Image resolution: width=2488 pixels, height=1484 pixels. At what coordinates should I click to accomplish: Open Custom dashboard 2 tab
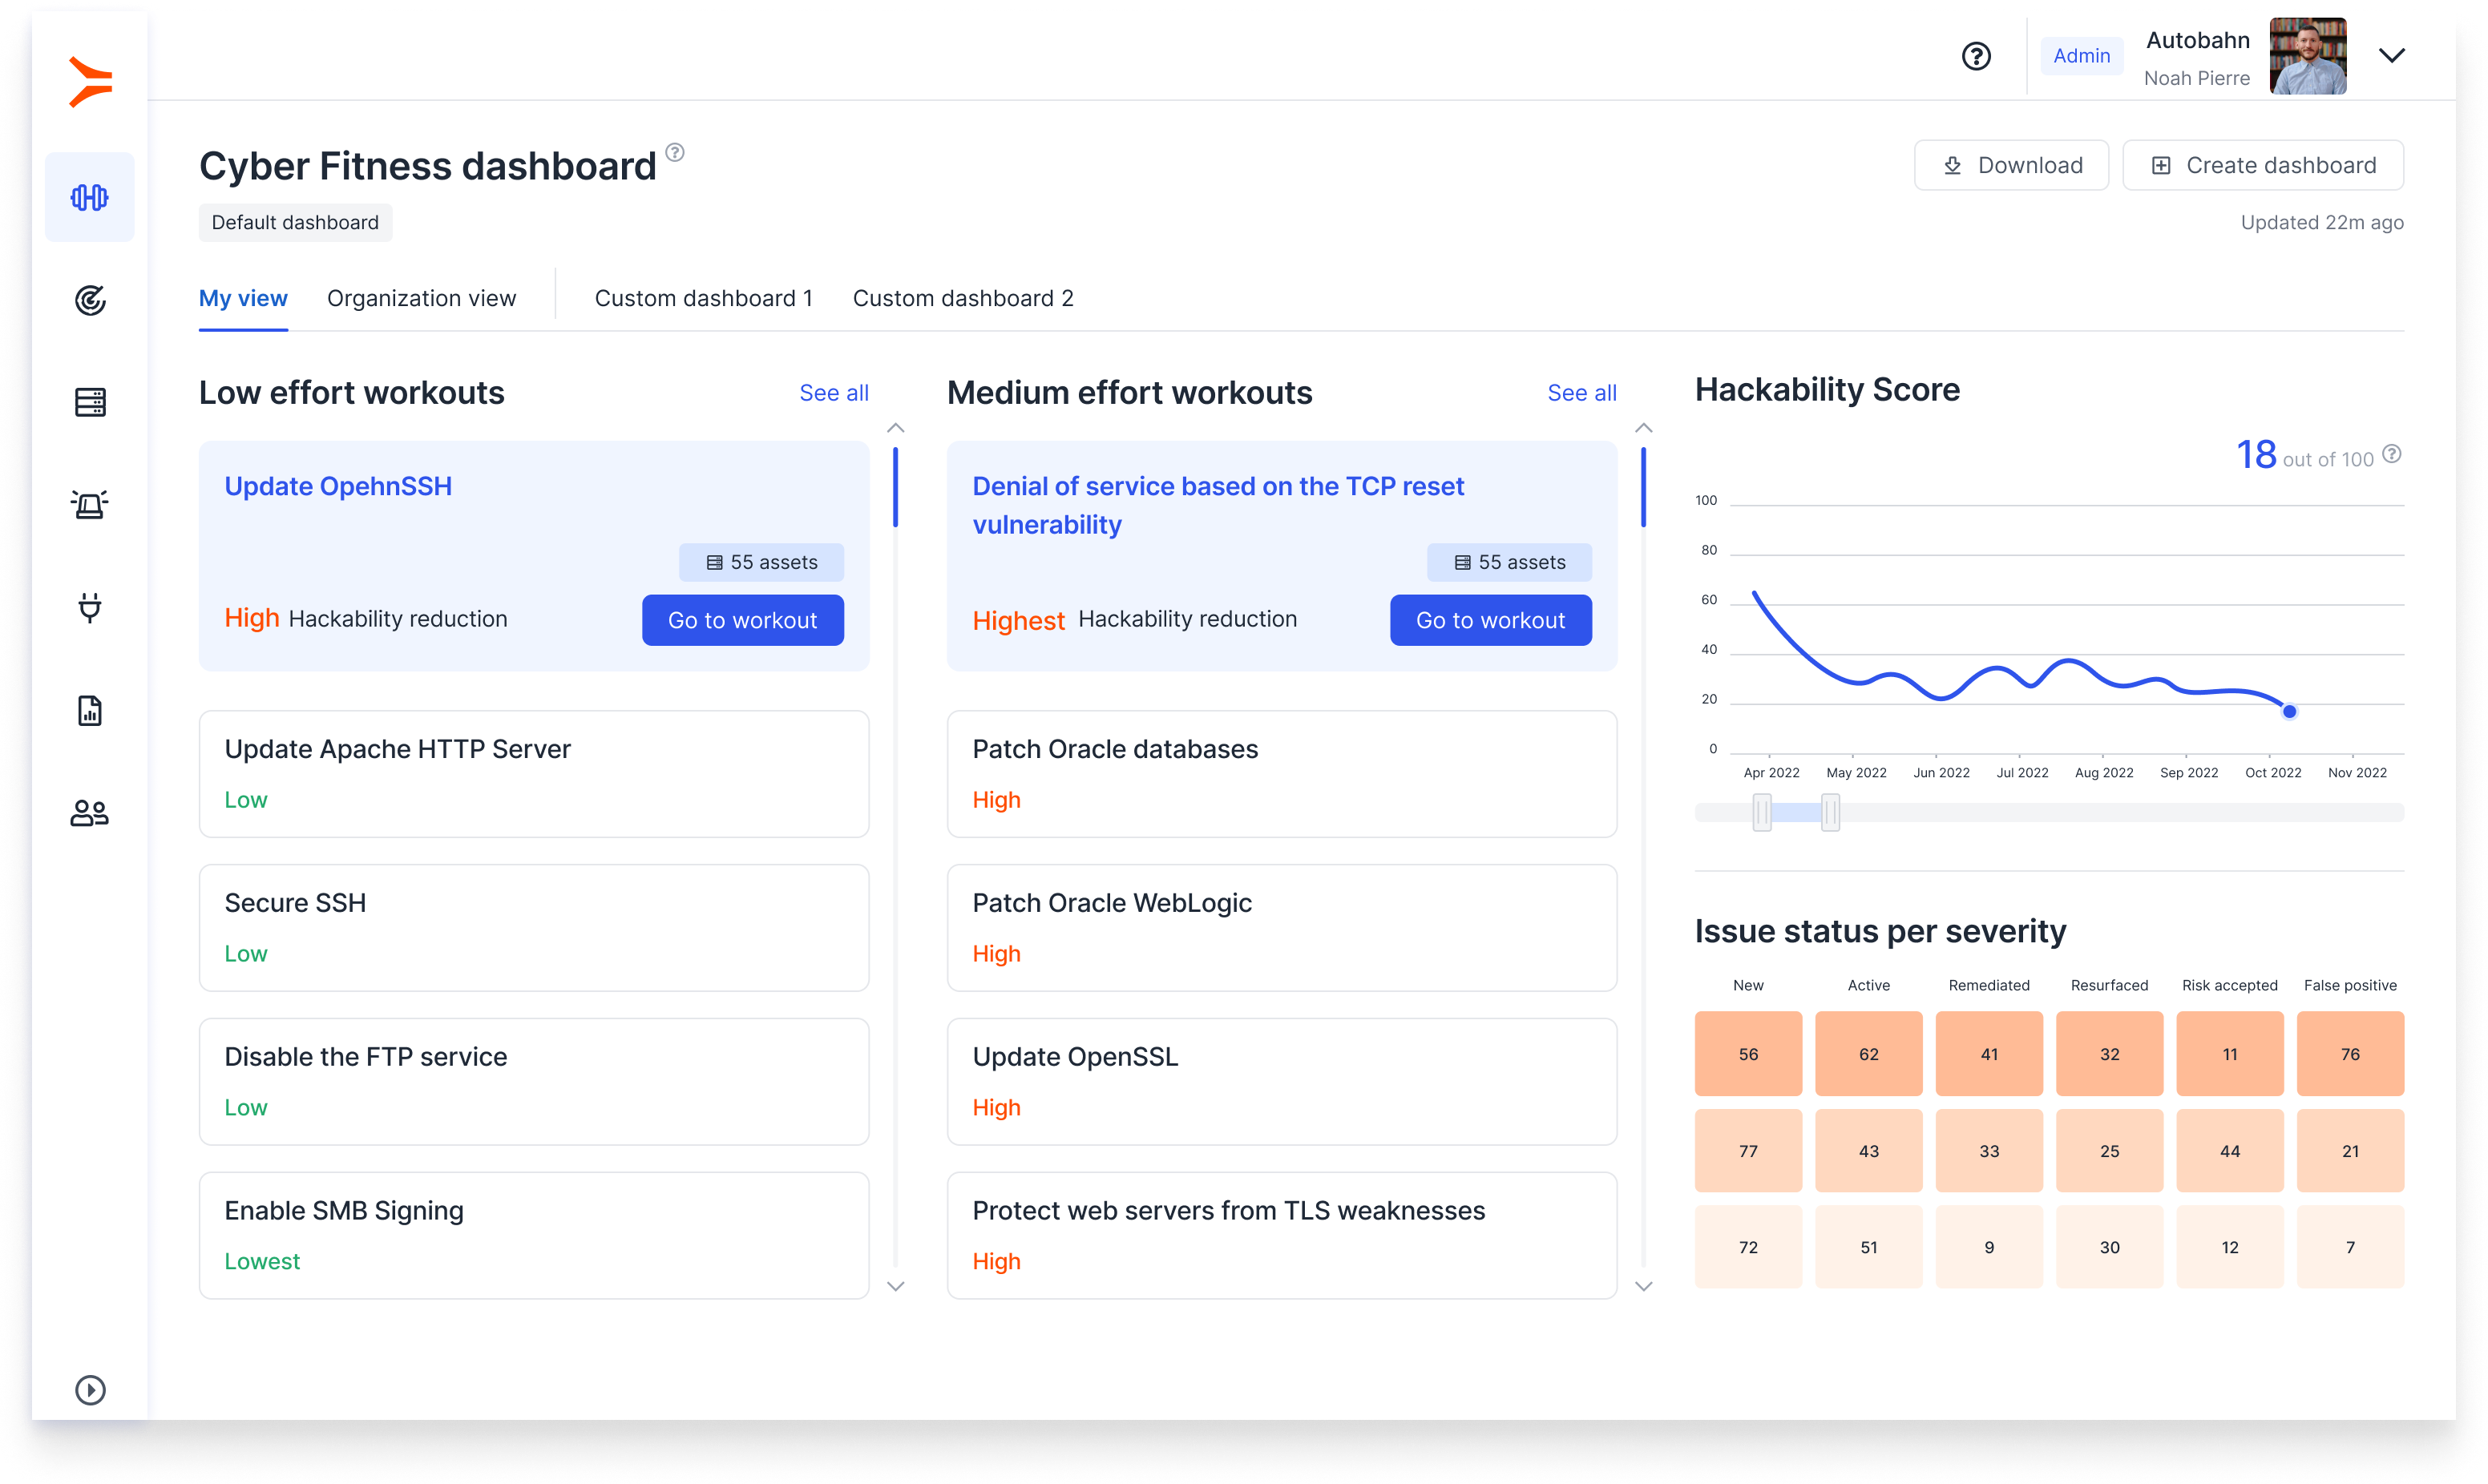pyautogui.click(x=962, y=298)
